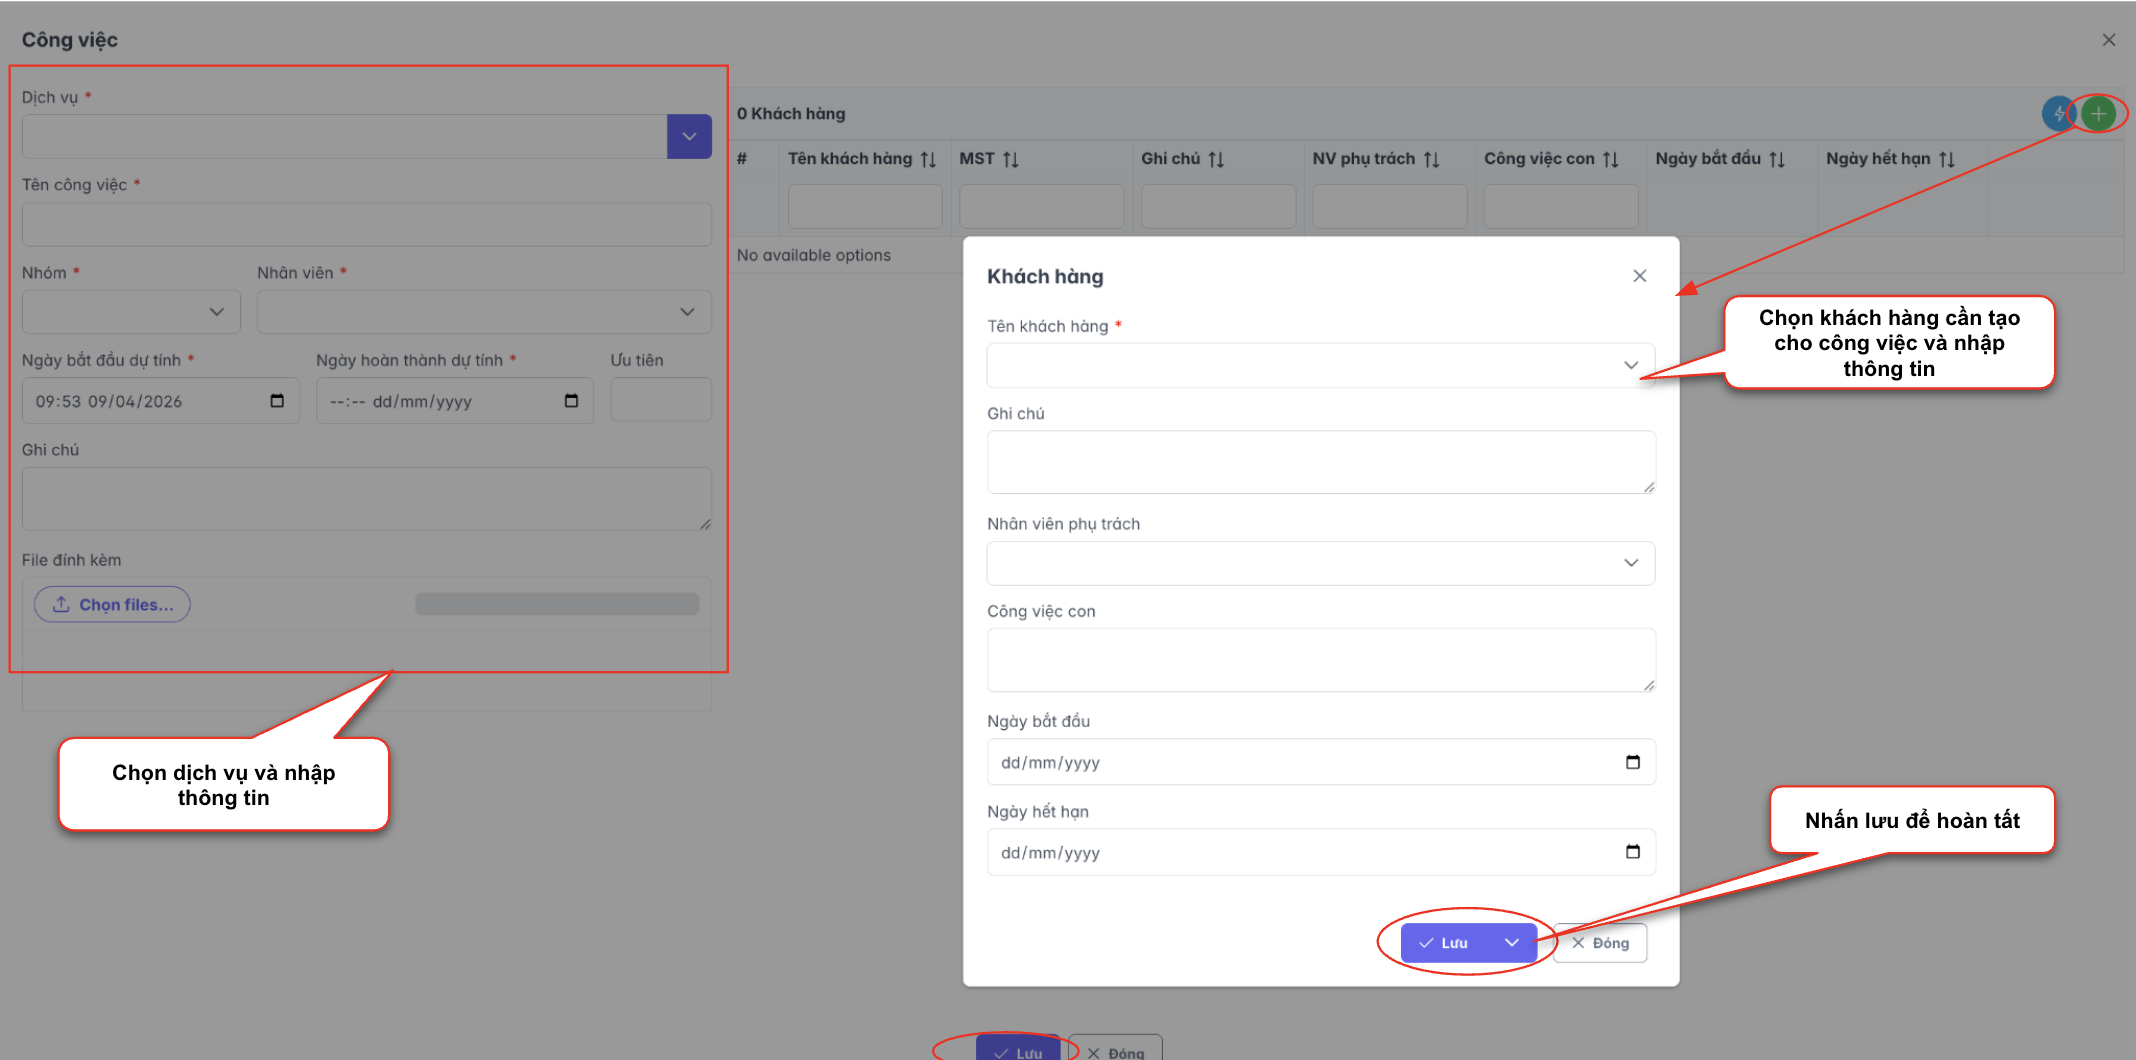Click Đóng button in Khách hàng dialog

tap(1600, 943)
